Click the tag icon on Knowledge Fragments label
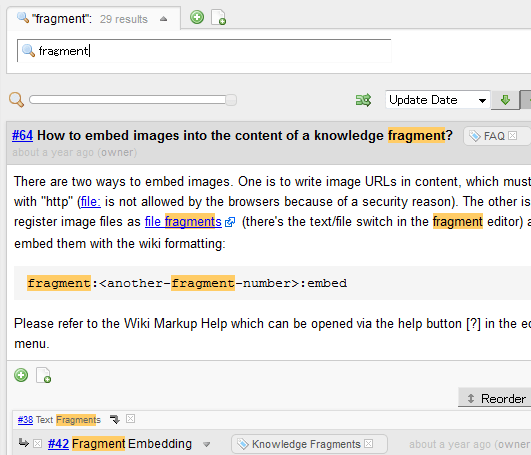 243,444
